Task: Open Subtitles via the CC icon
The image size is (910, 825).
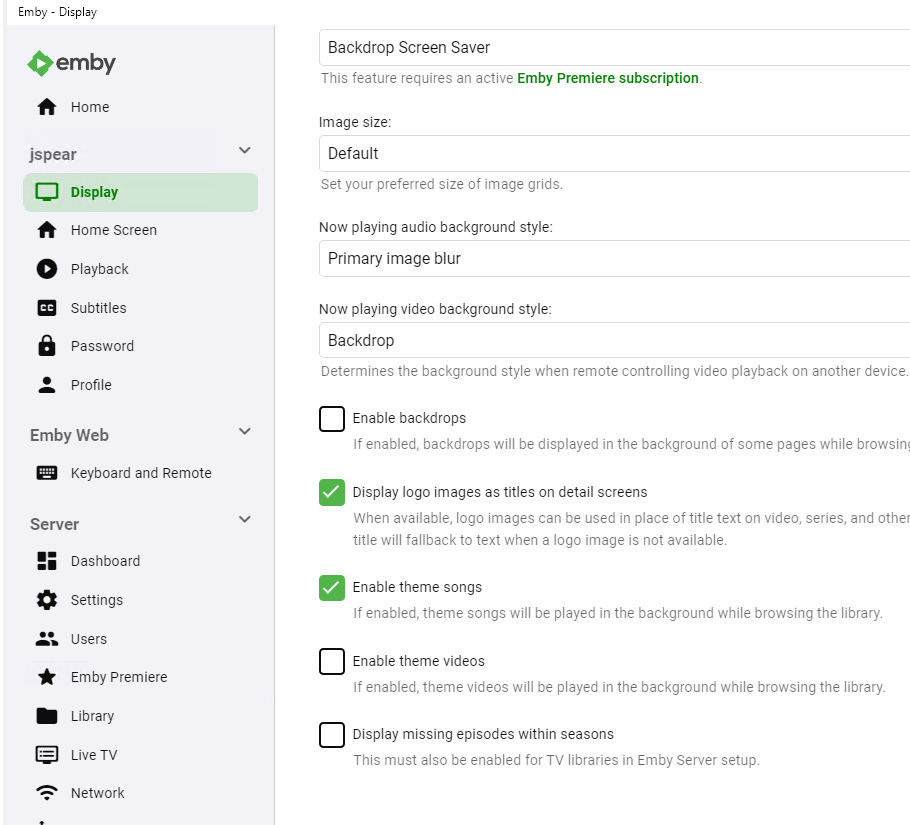Action: (46, 308)
